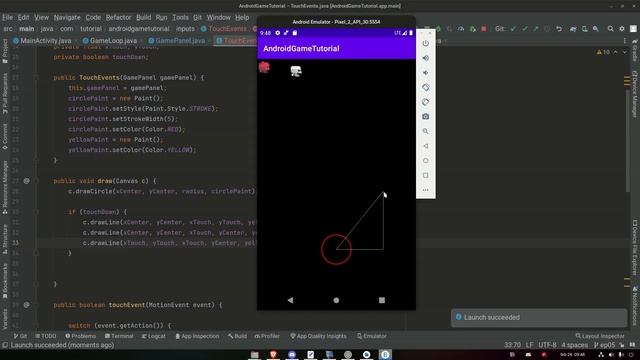
Task: Go to previous highlighted warning arrow
Action: click(x=616, y=52)
